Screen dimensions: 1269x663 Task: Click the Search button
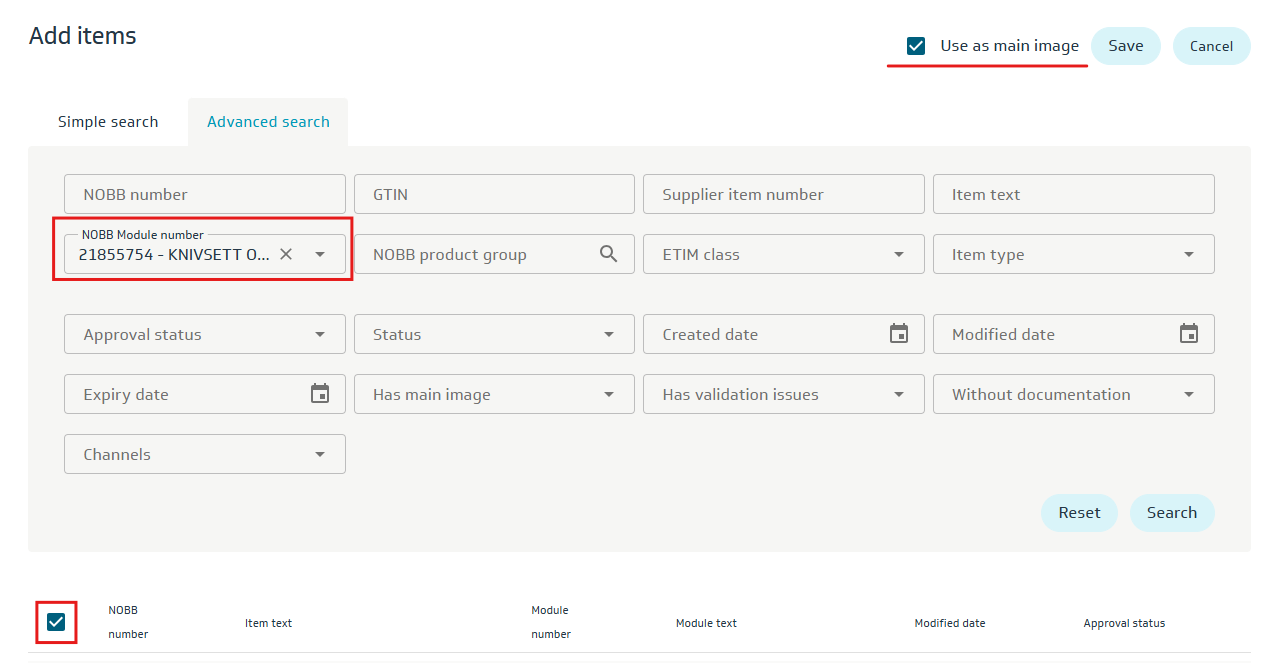point(1171,513)
